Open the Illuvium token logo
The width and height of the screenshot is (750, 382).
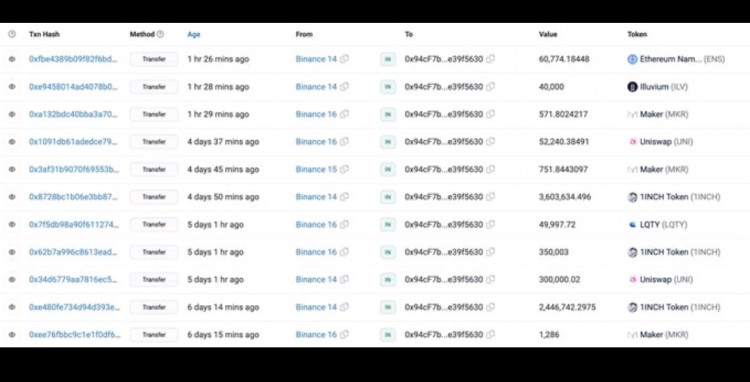pos(632,87)
